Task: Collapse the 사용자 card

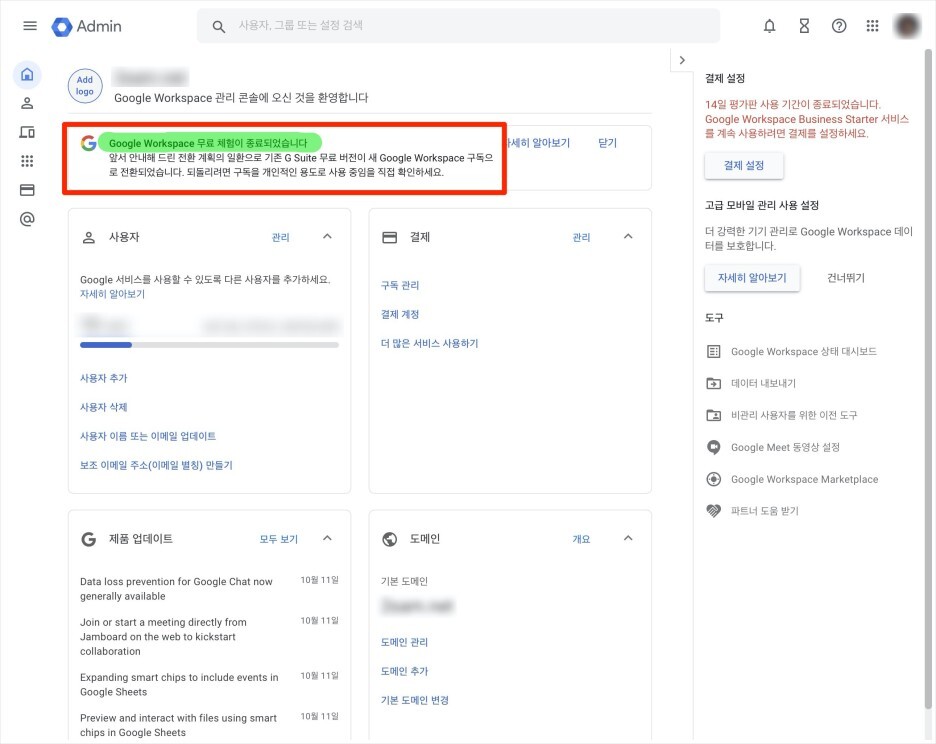Action: 327,236
